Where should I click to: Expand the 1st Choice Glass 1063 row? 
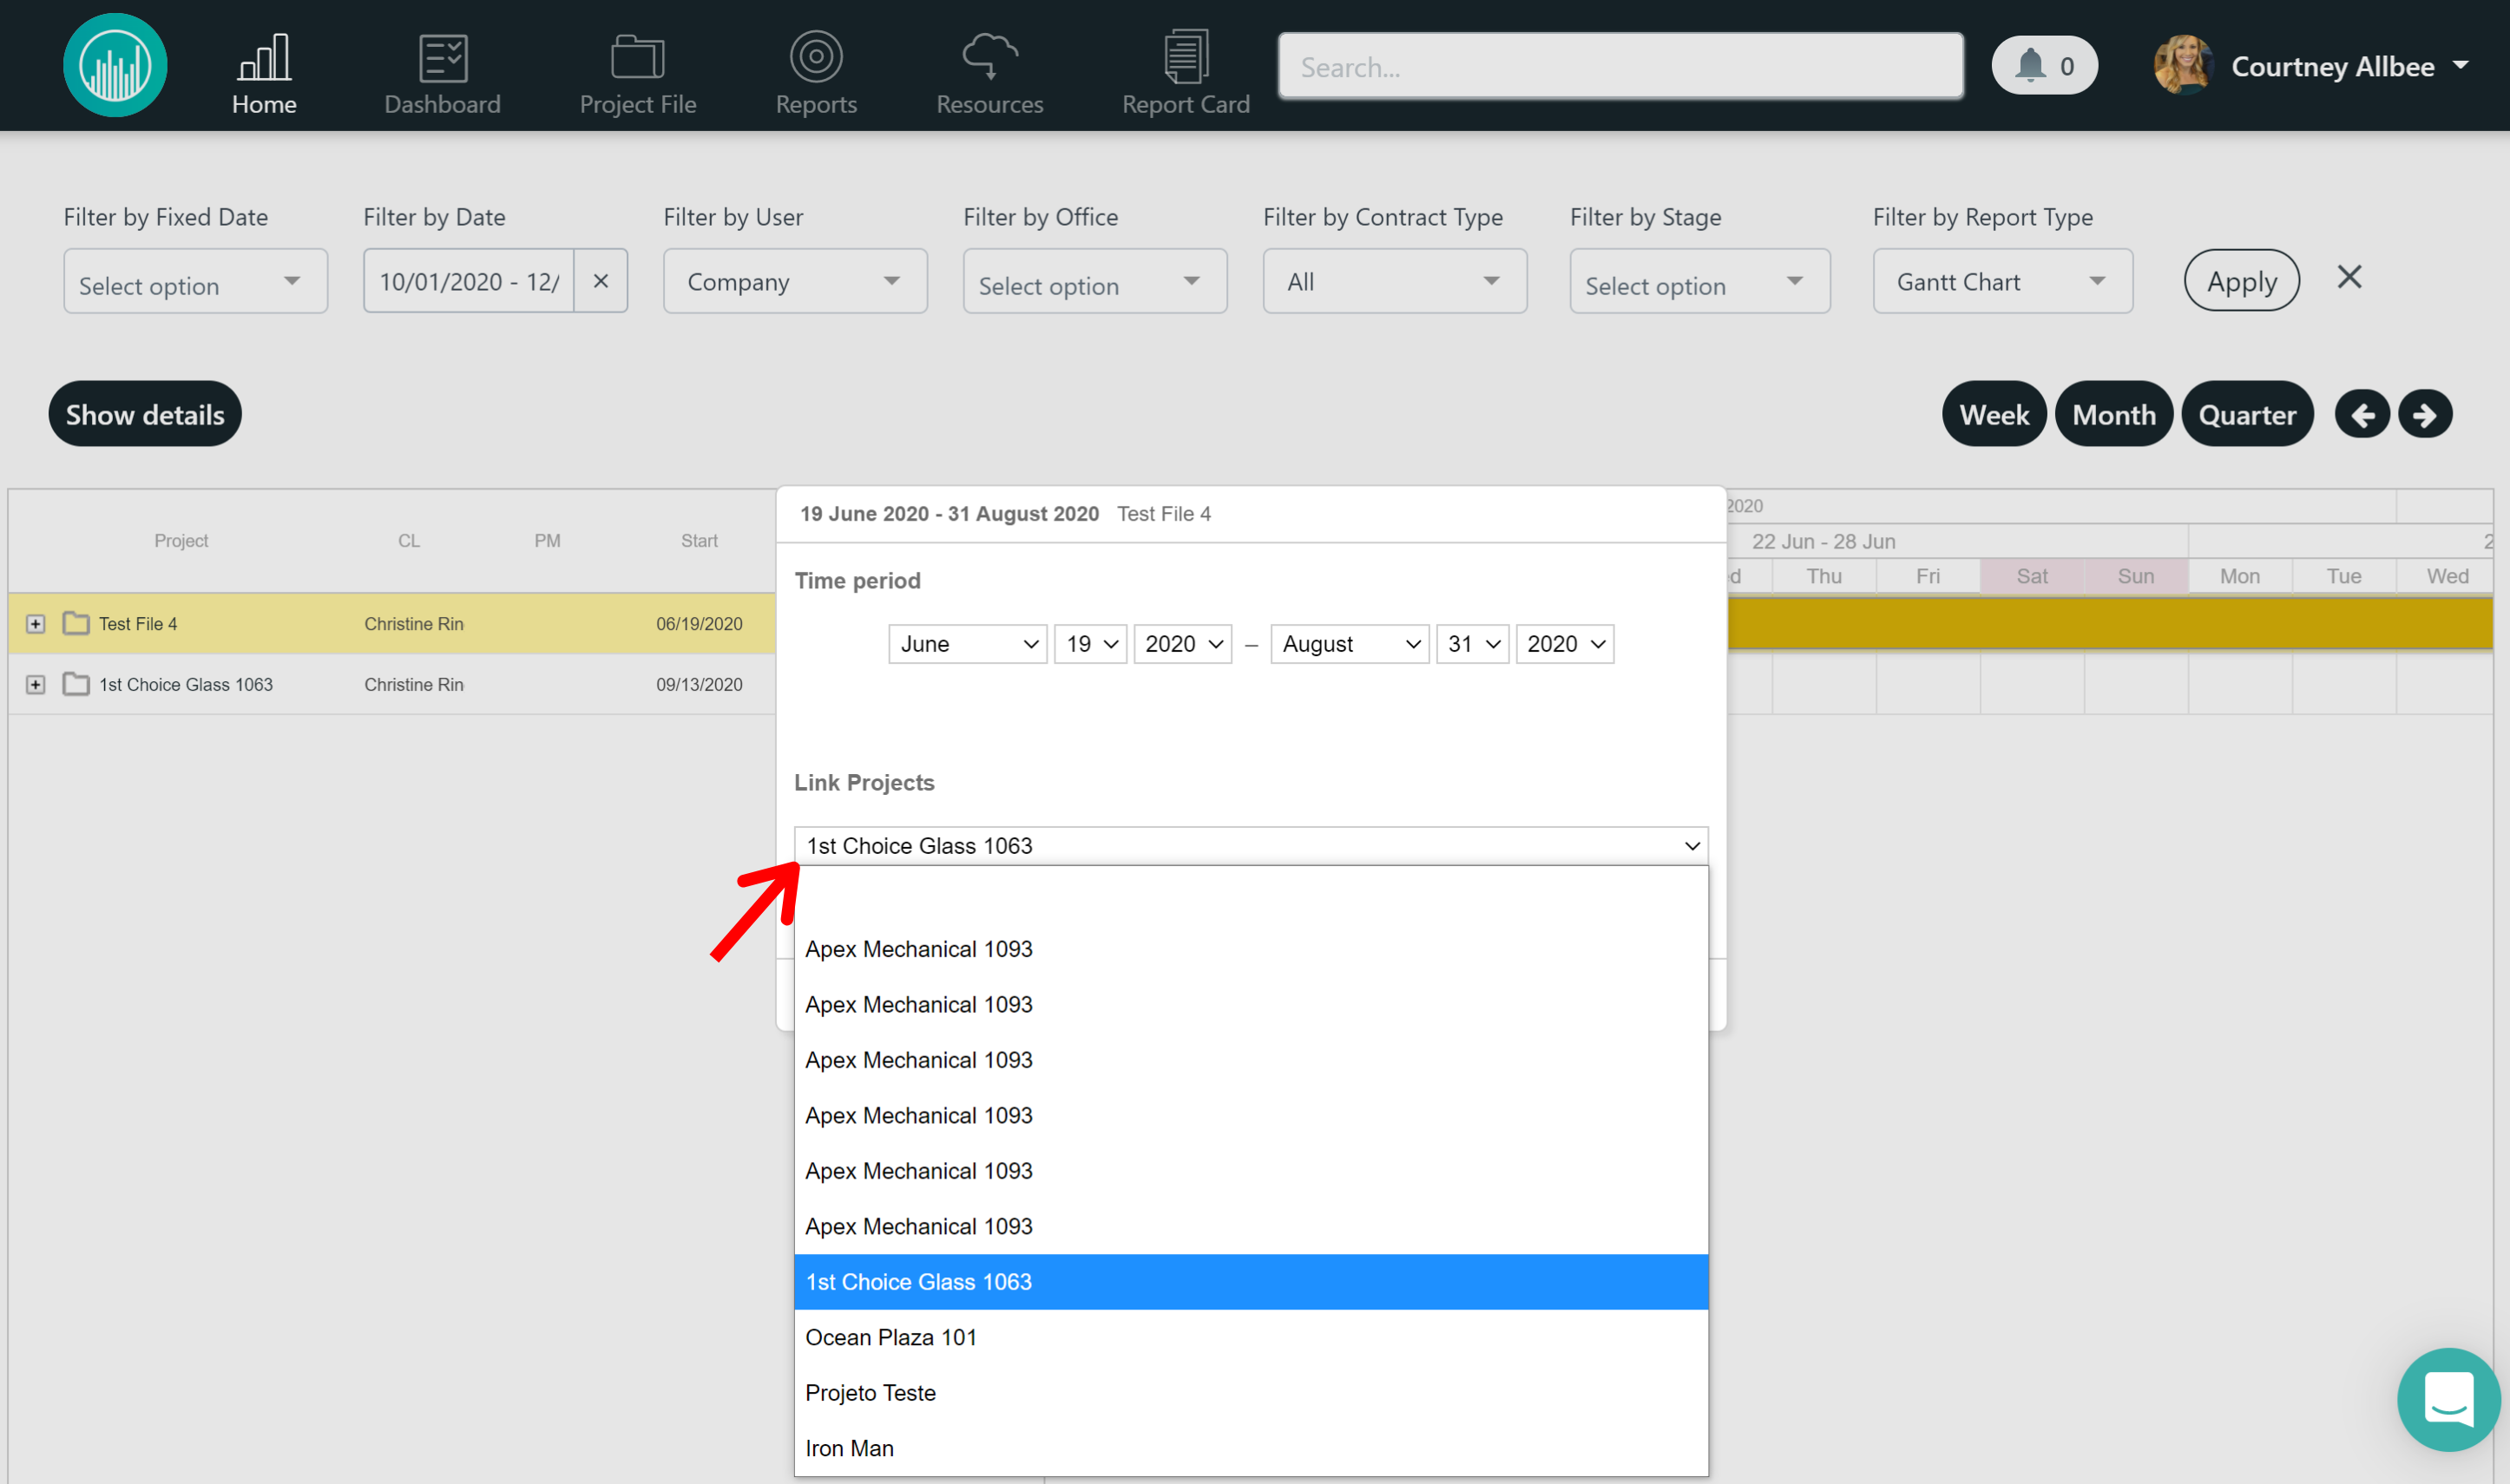tap(36, 684)
